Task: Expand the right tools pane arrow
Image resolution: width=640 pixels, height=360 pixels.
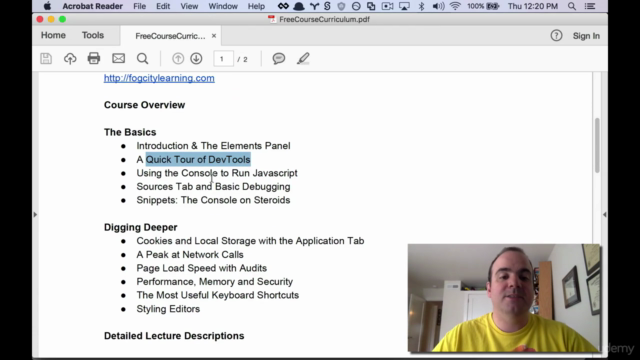Action: point(604,214)
